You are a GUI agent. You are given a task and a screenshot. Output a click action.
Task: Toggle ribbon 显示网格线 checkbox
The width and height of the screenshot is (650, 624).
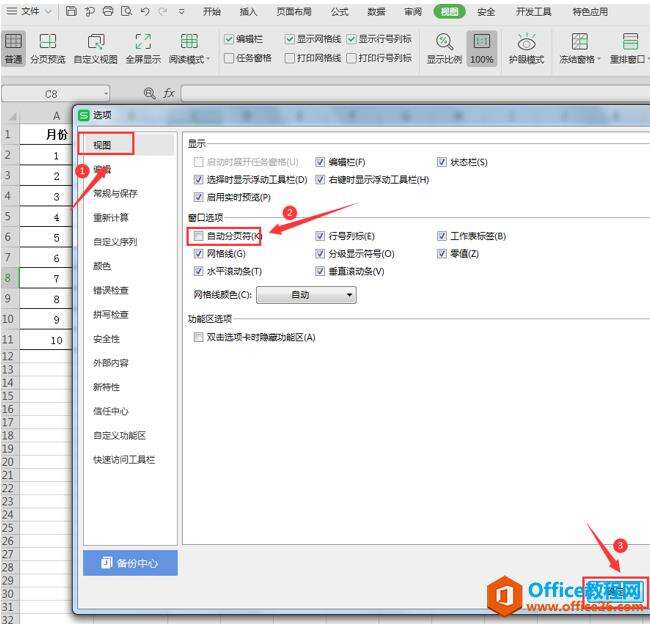(x=290, y=39)
